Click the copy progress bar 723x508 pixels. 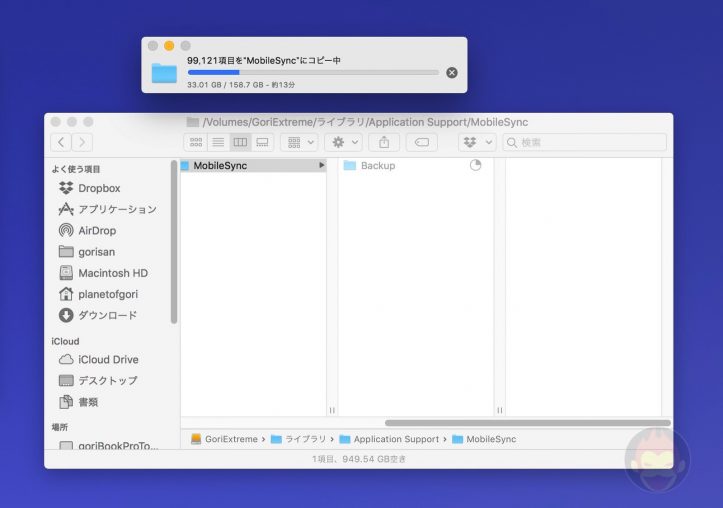coord(313,72)
